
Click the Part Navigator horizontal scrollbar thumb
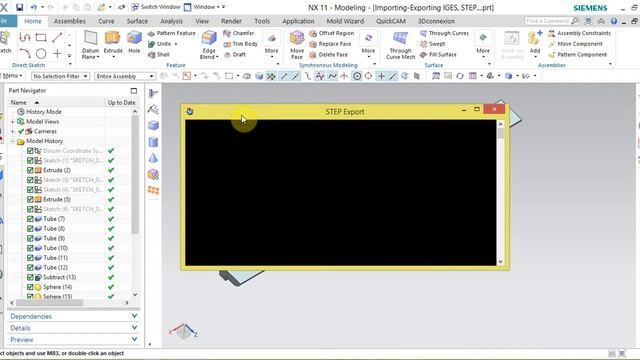pos(50,303)
